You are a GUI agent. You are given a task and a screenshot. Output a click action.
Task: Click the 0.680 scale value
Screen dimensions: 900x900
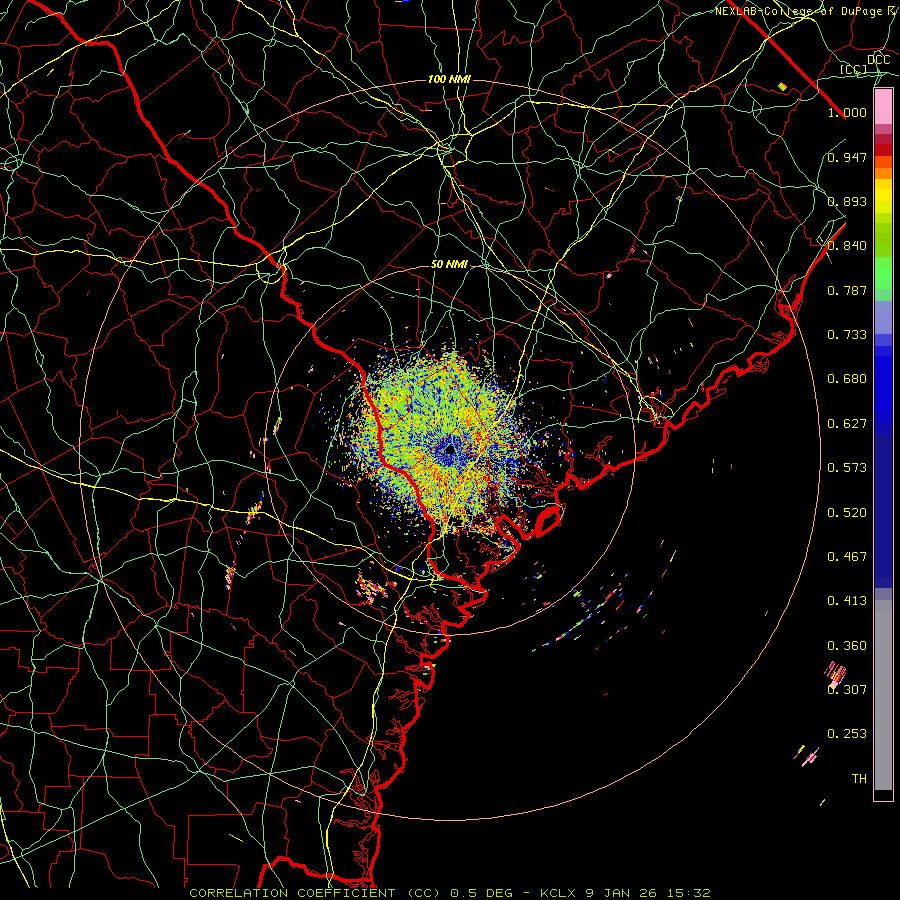(847, 379)
